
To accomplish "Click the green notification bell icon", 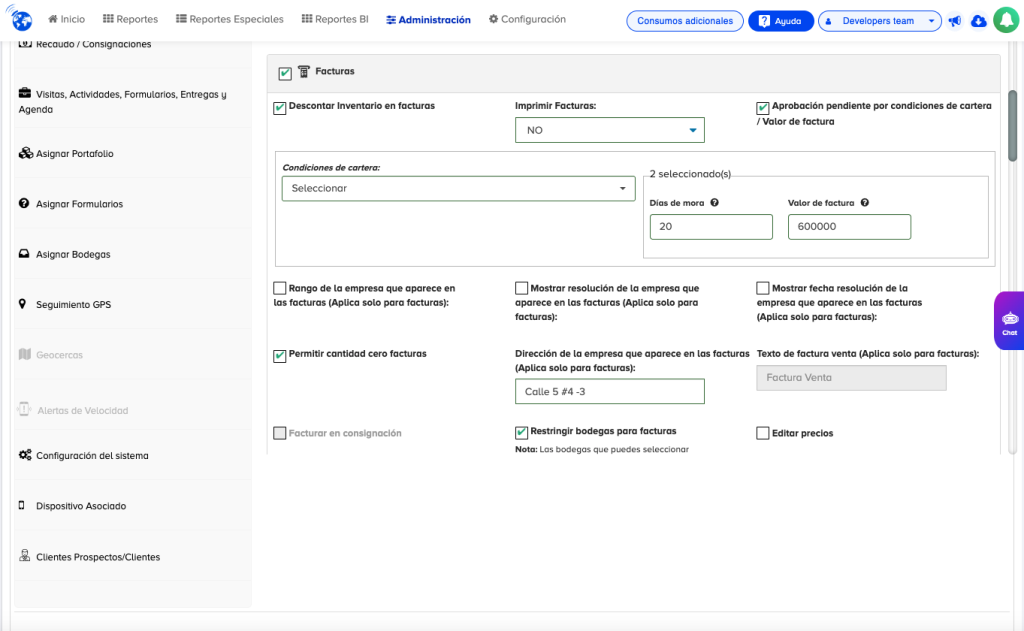I will pyautogui.click(x=1005, y=21).
